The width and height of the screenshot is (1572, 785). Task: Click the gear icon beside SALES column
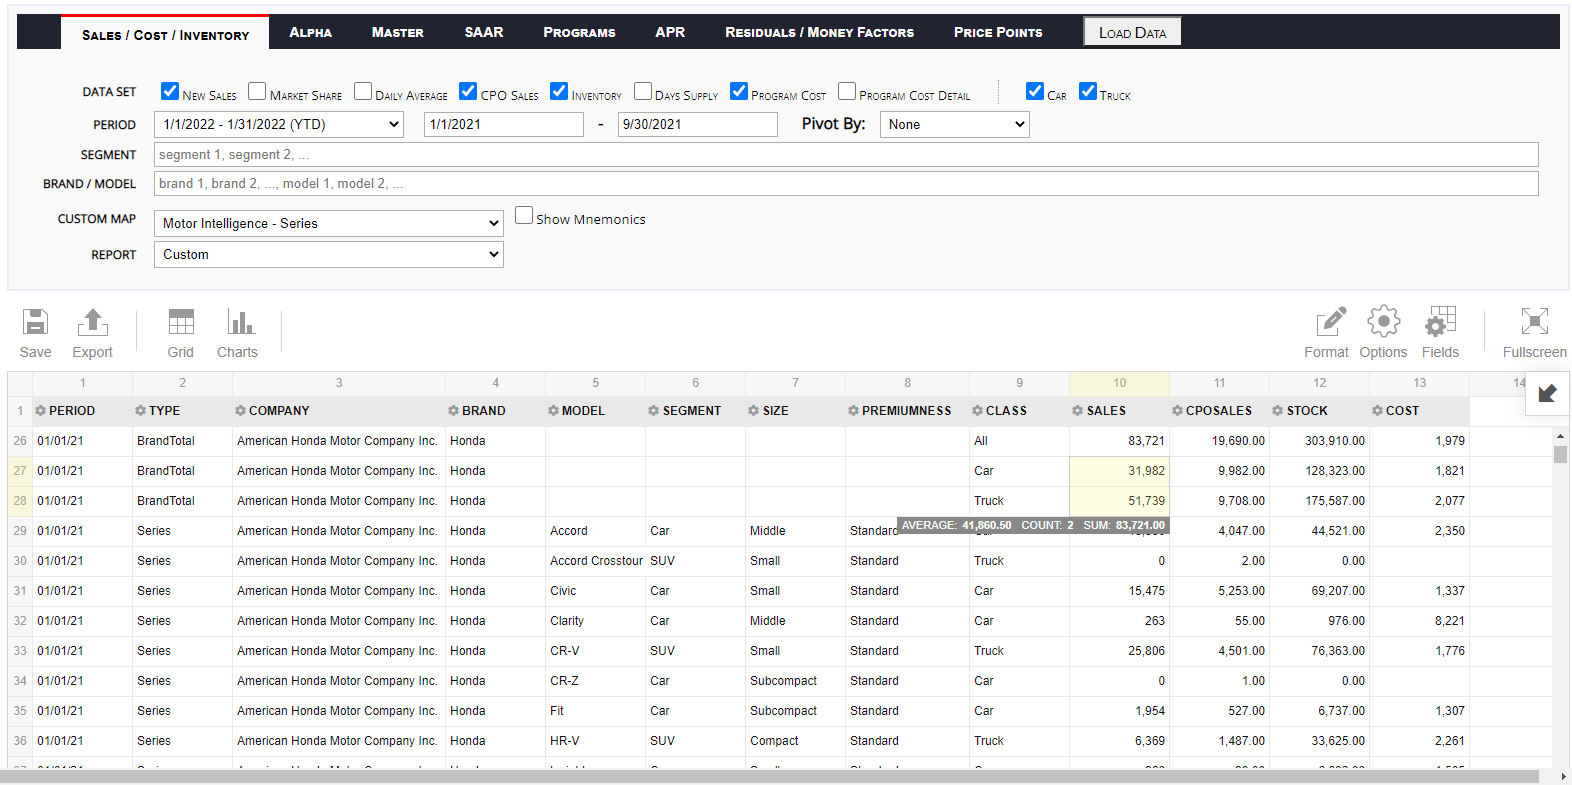tap(1078, 411)
